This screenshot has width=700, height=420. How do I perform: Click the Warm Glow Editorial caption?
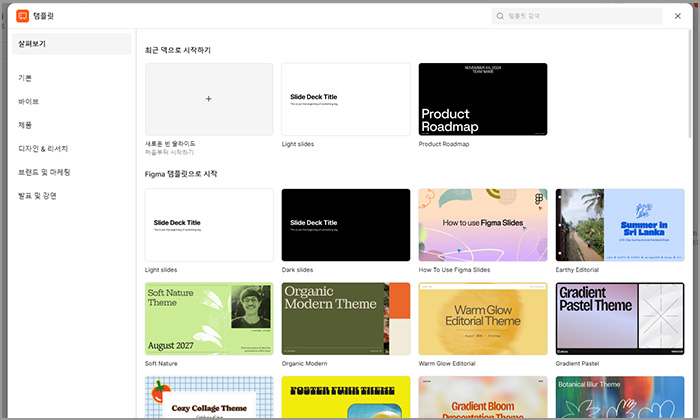[447, 364]
